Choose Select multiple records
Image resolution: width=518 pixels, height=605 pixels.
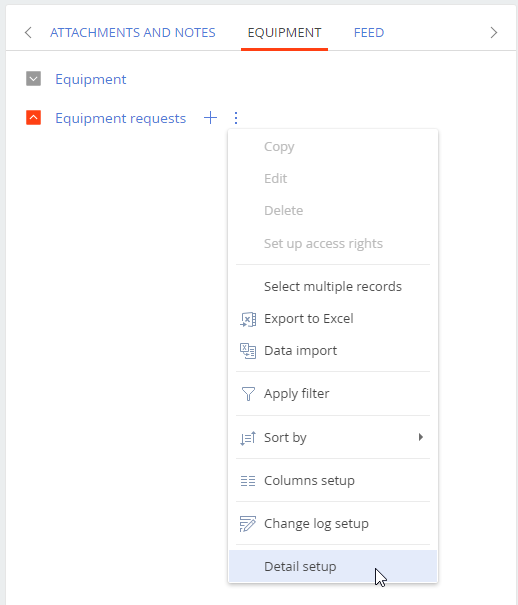click(x=333, y=287)
